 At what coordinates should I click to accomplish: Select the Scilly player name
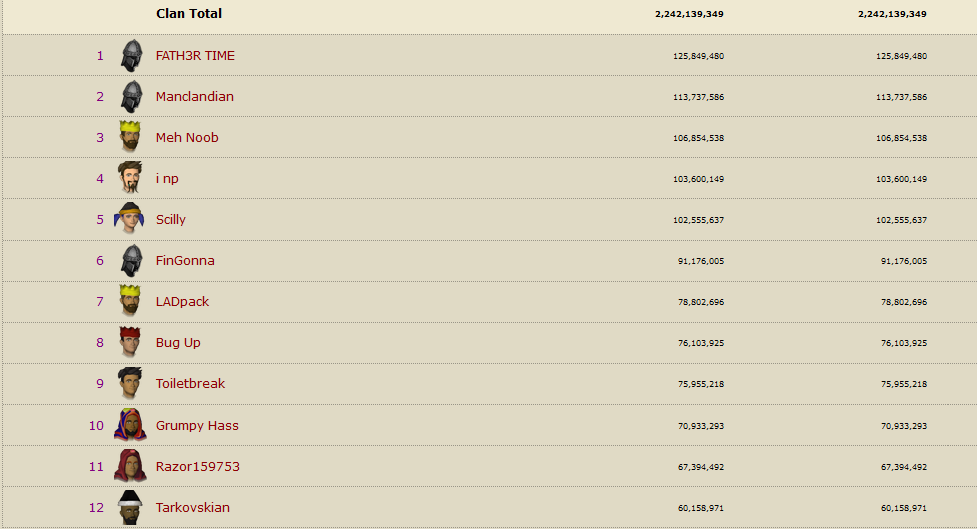pos(171,220)
